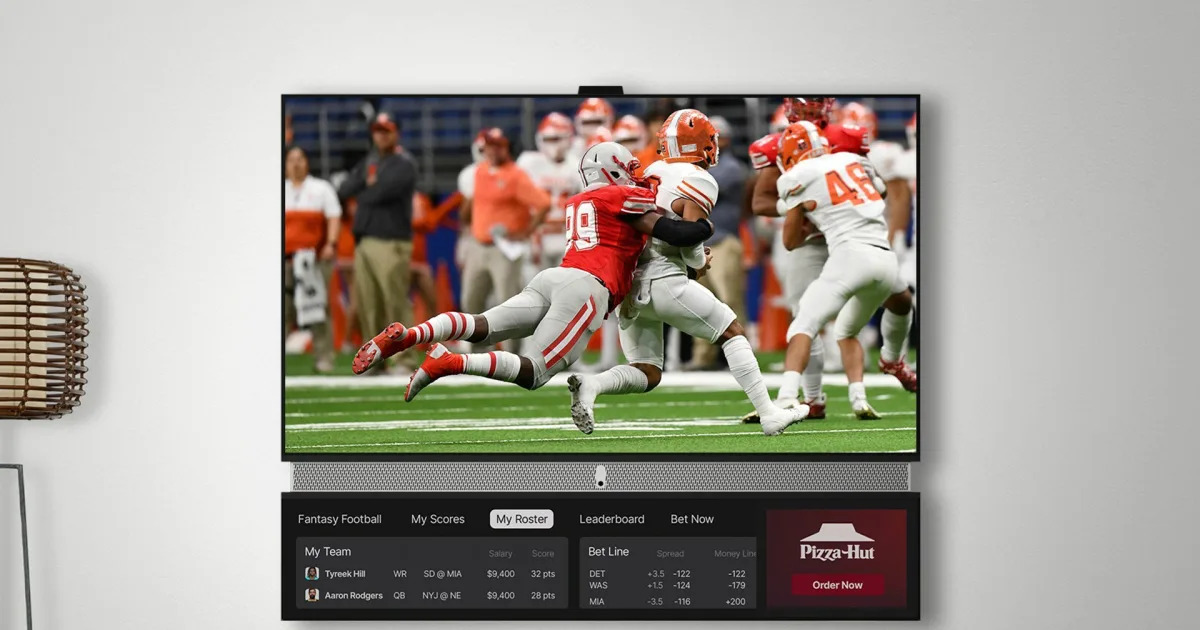Switch to the My Scores tab
Screen dimensions: 1200x630
click(x=437, y=519)
